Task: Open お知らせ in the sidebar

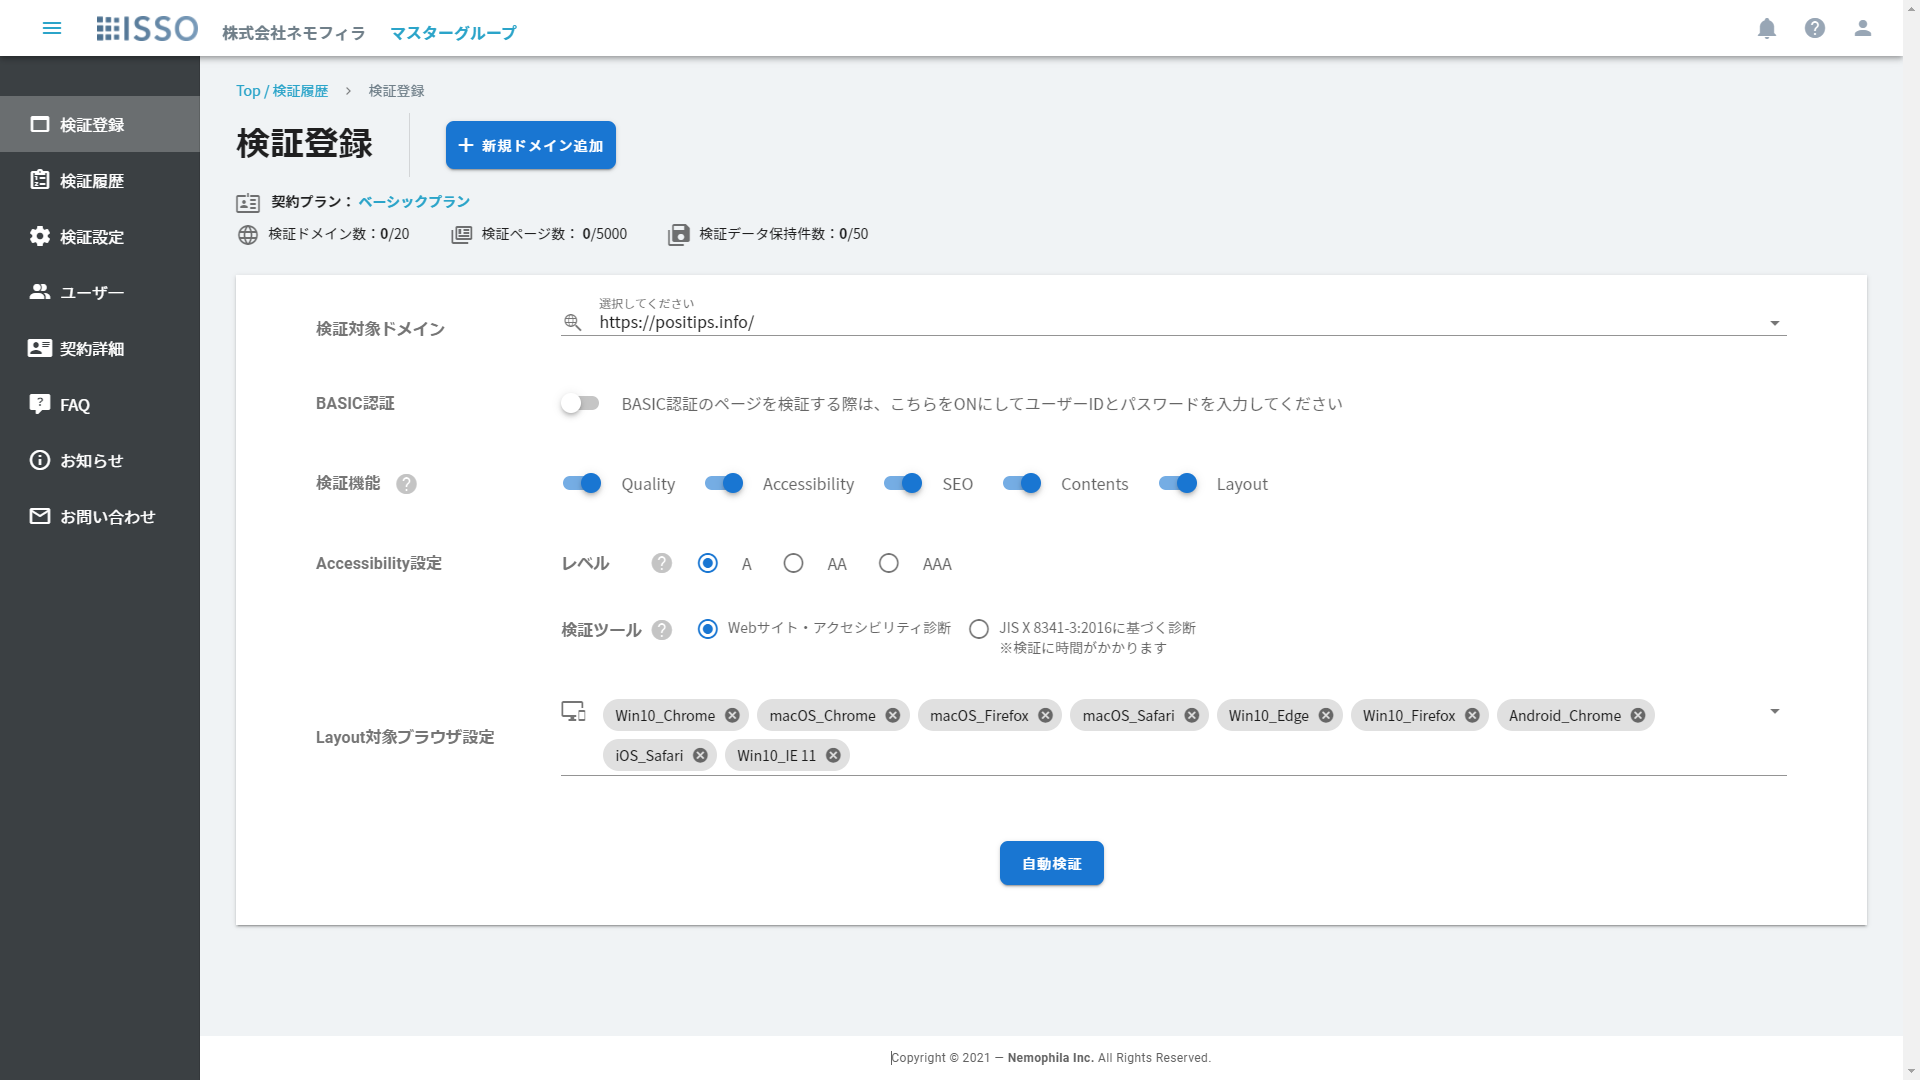Action: pyautogui.click(x=100, y=461)
